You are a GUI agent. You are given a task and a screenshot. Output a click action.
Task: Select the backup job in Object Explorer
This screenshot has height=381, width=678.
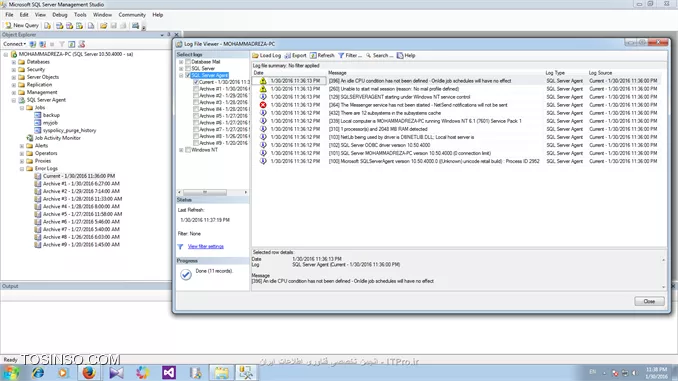point(51,115)
